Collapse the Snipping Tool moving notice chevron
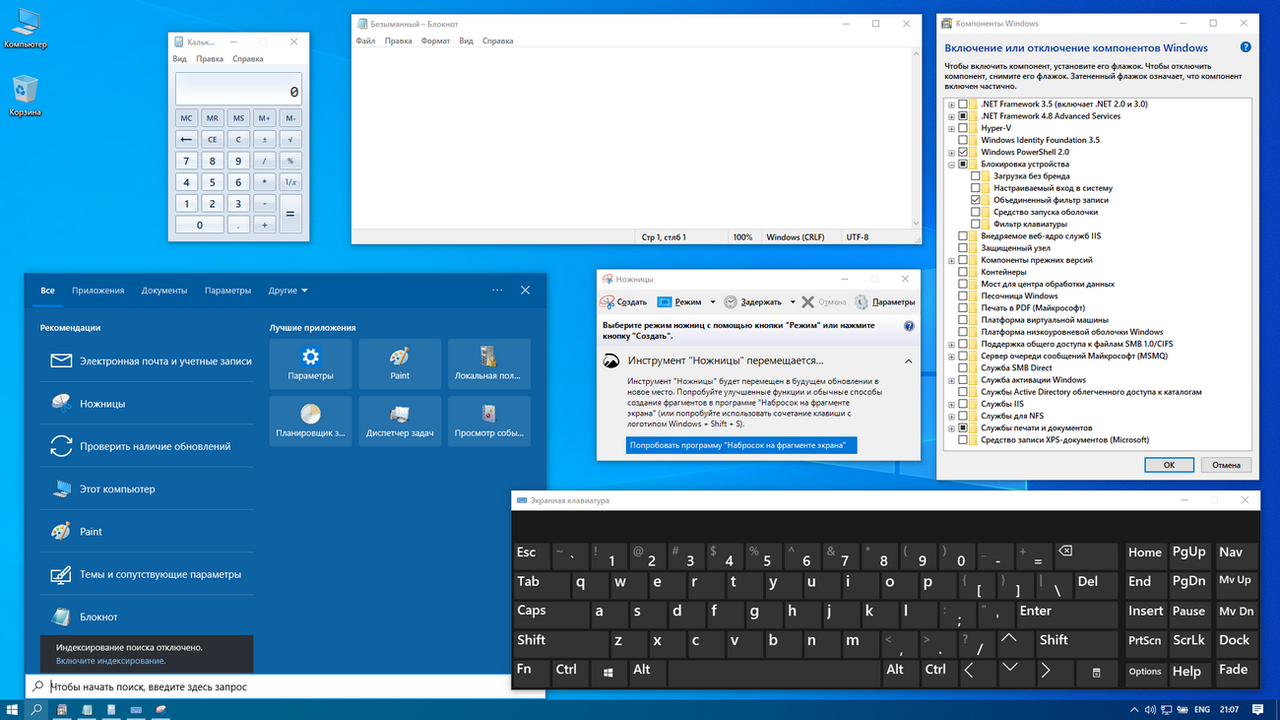Screen dimensions: 1280x720 click(x=908, y=361)
